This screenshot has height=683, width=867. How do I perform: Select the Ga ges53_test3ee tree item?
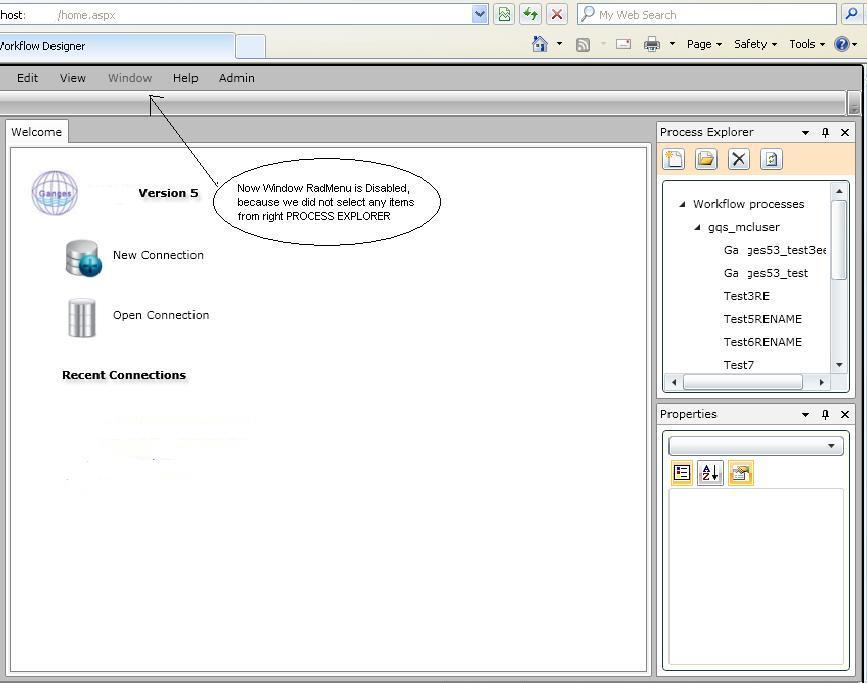[775, 250]
